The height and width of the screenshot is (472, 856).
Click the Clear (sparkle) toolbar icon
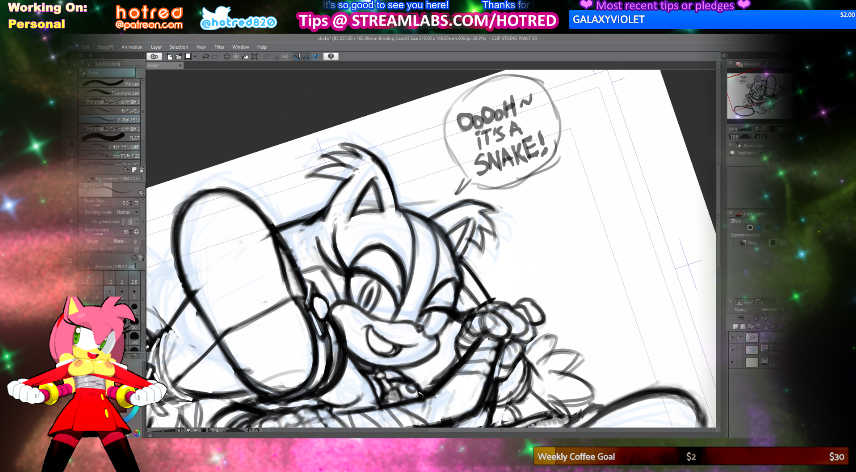227,57
